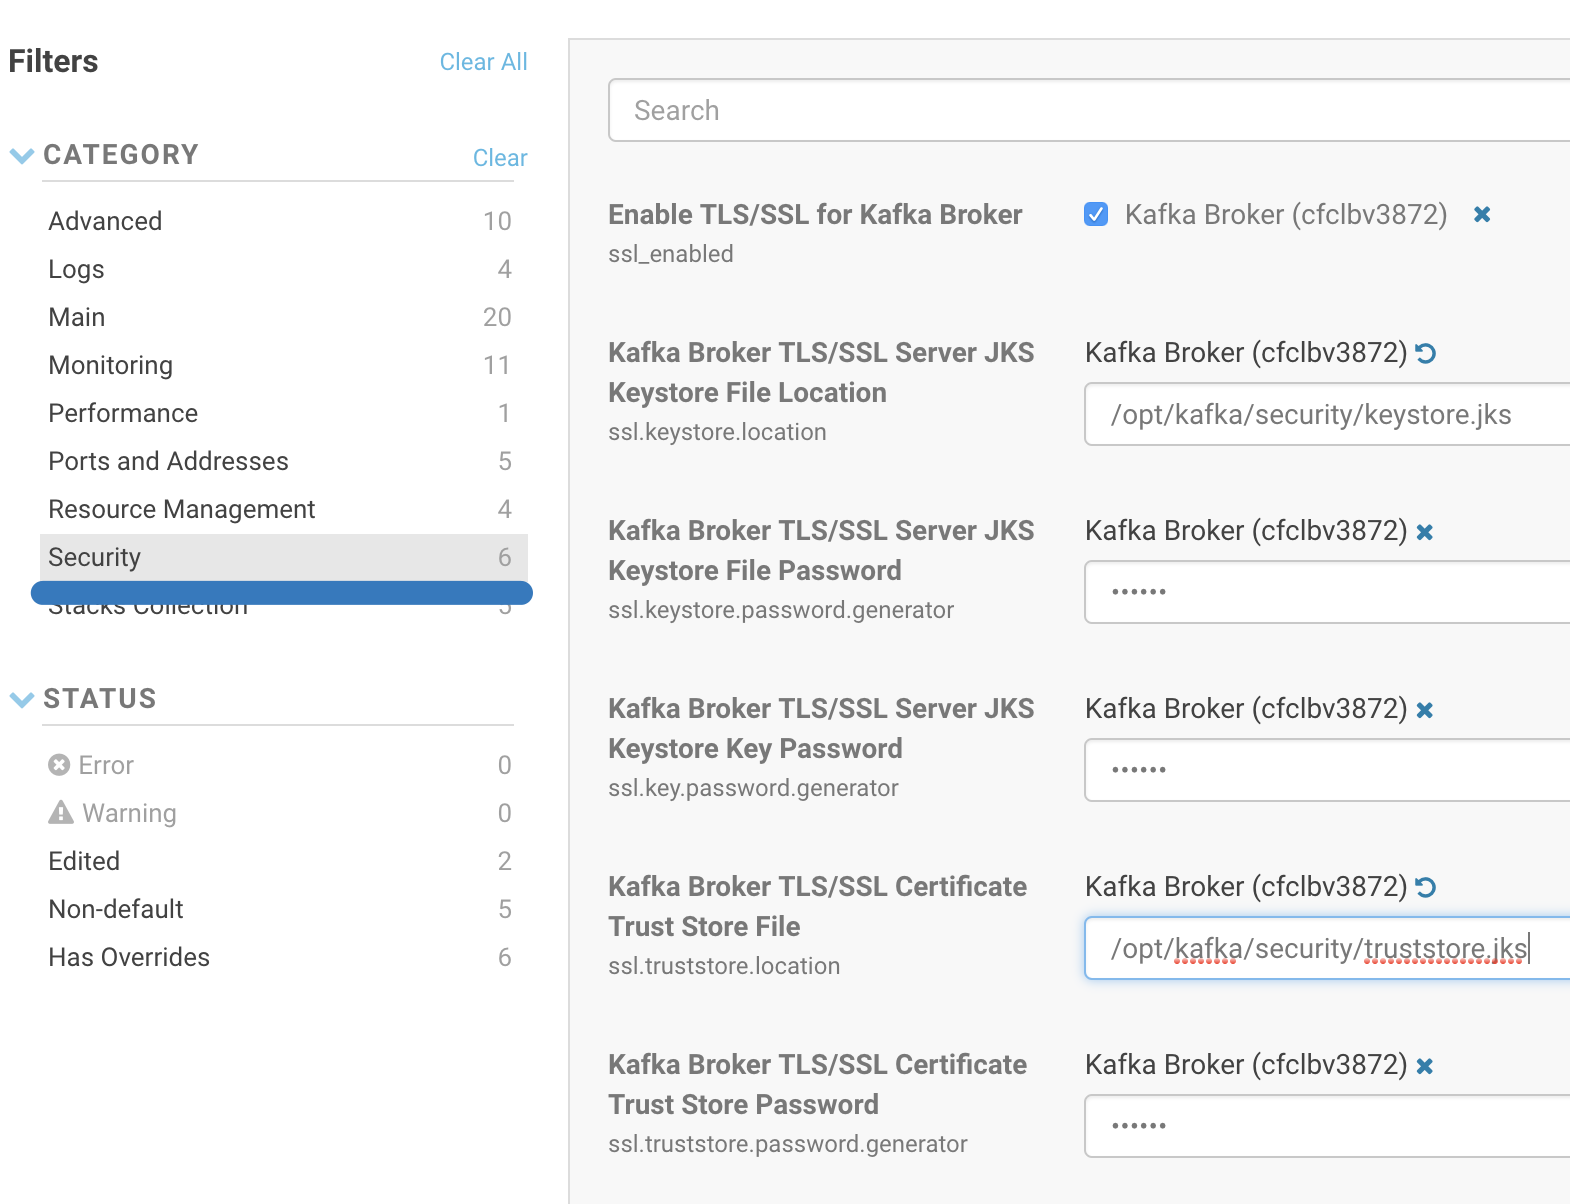Reset Keystore File Location to default

tap(1426, 353)
